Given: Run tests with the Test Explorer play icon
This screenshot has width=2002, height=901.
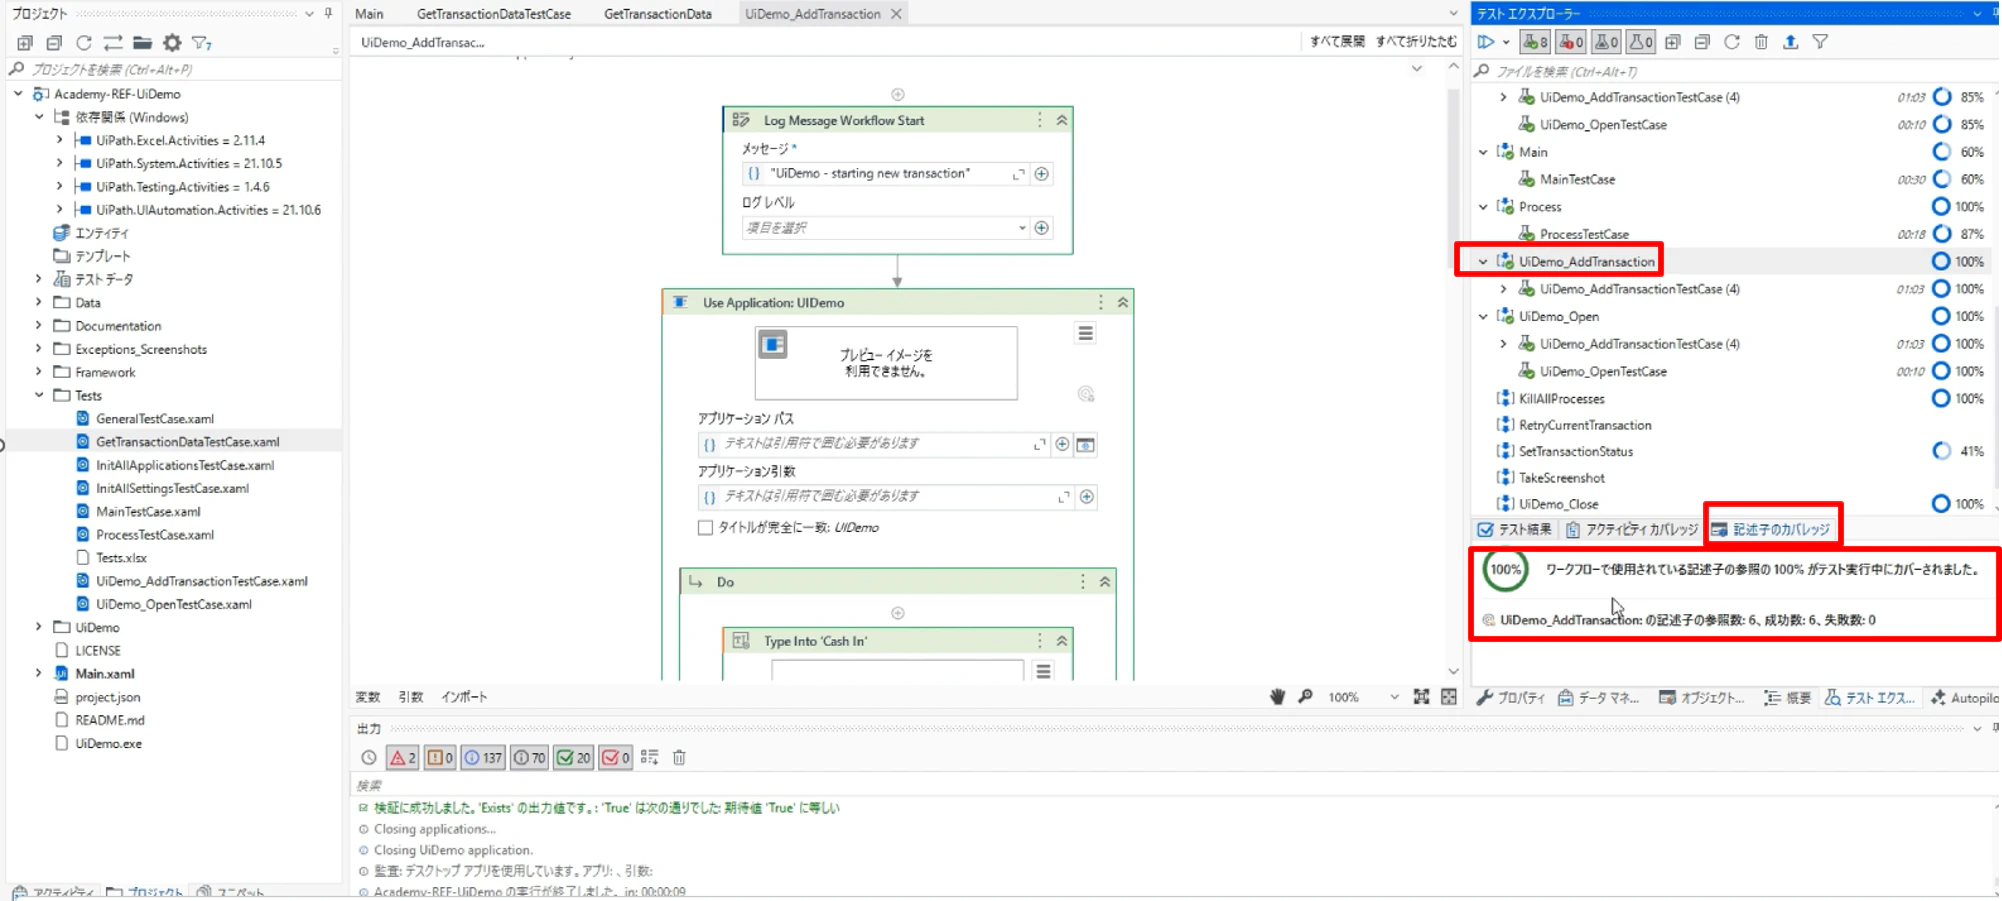Looking at the screenshot, I should pos(1486,42).
